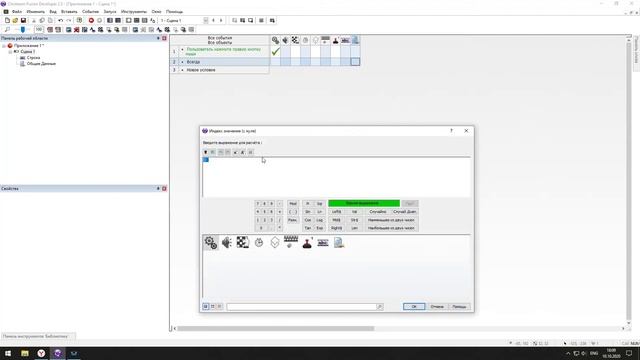Click the Mod operator button

(293, 203)
